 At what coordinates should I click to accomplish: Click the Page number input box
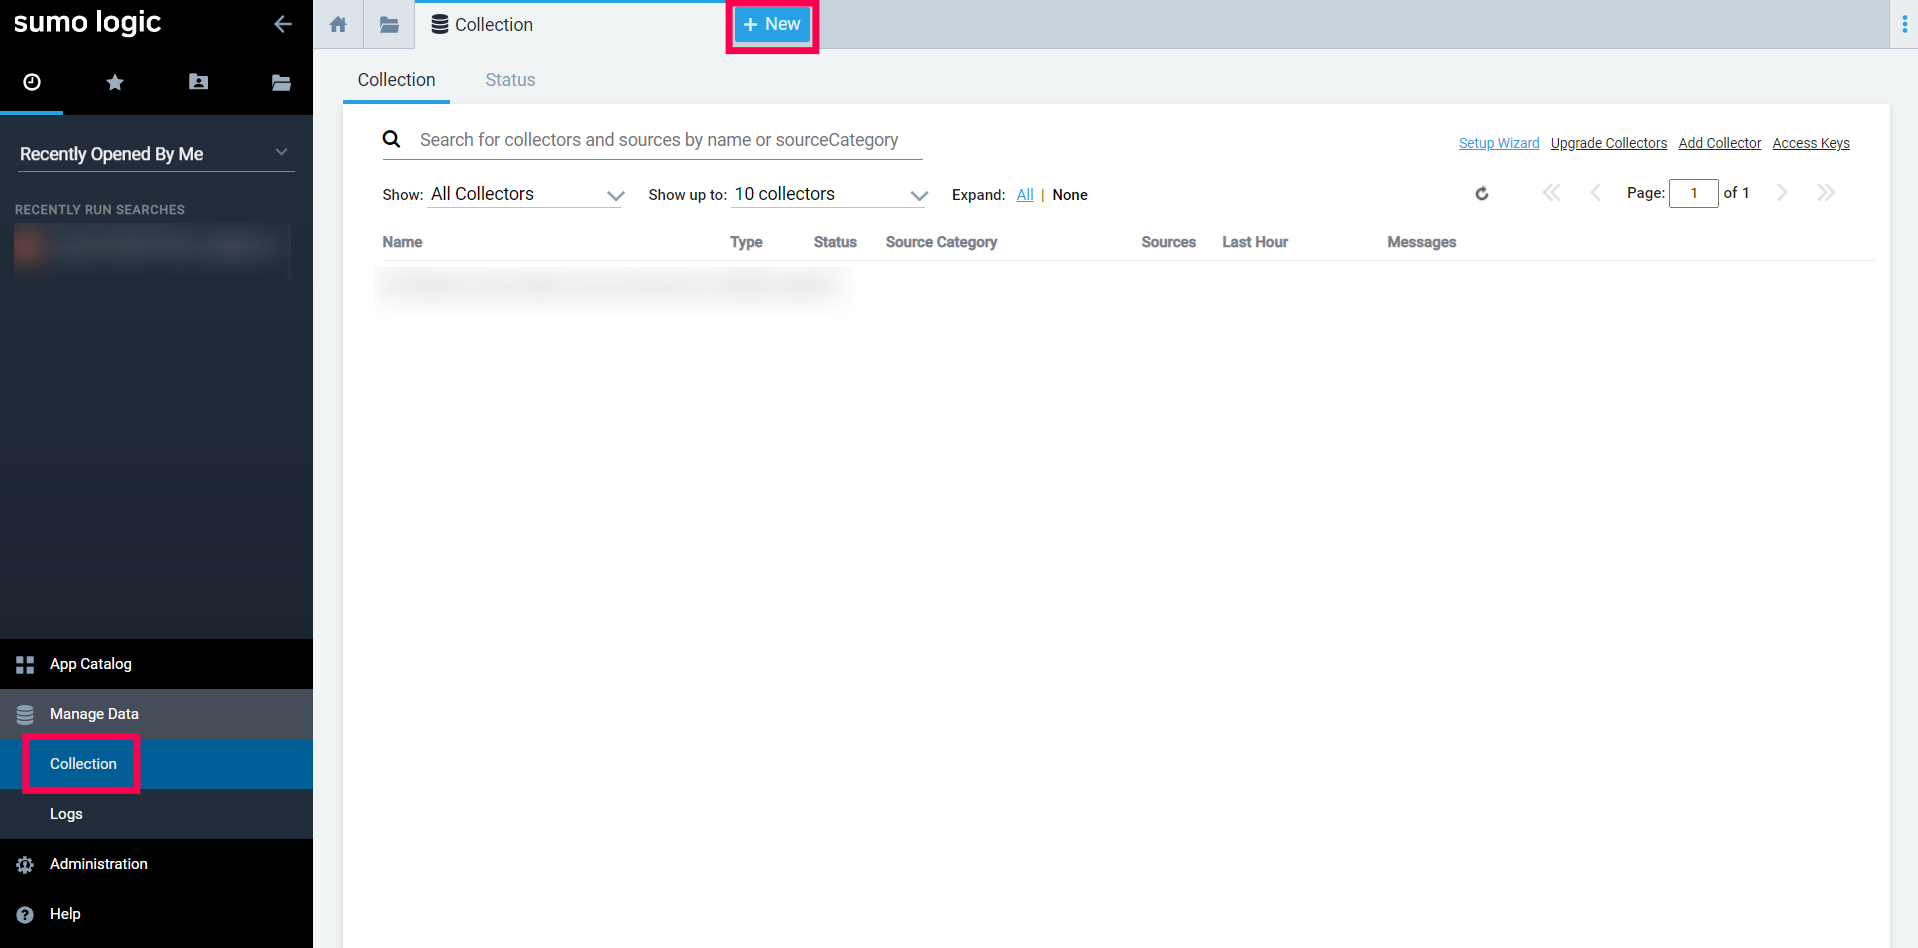(x=1694, y=193)
